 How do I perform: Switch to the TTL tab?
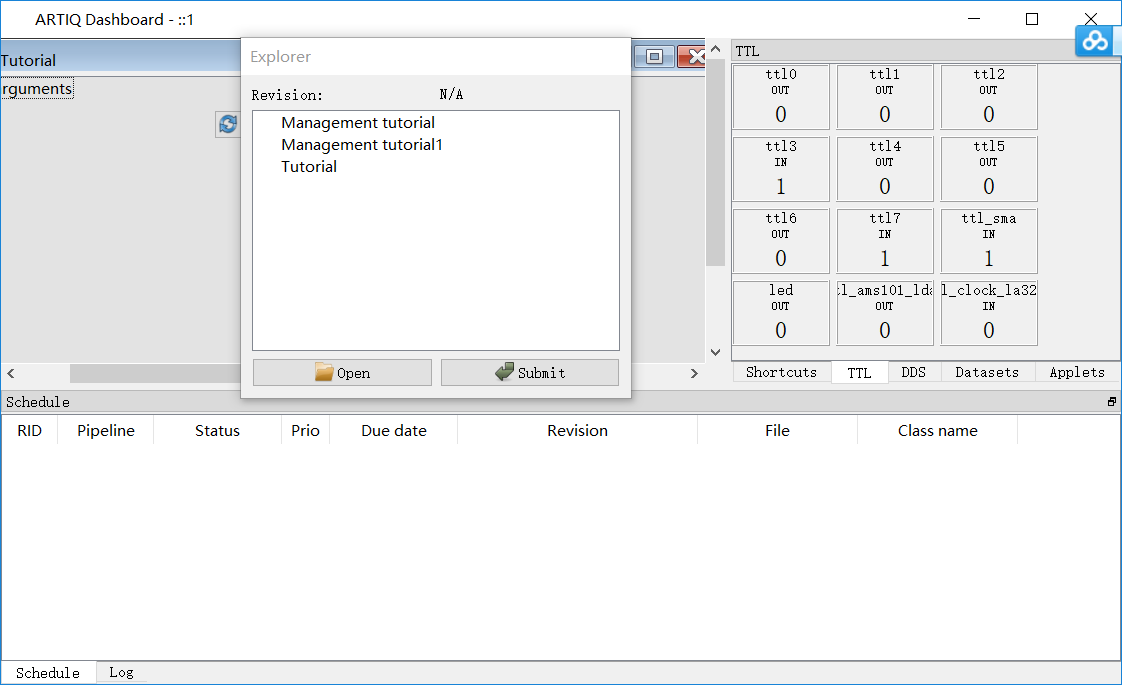pos(859,372)
